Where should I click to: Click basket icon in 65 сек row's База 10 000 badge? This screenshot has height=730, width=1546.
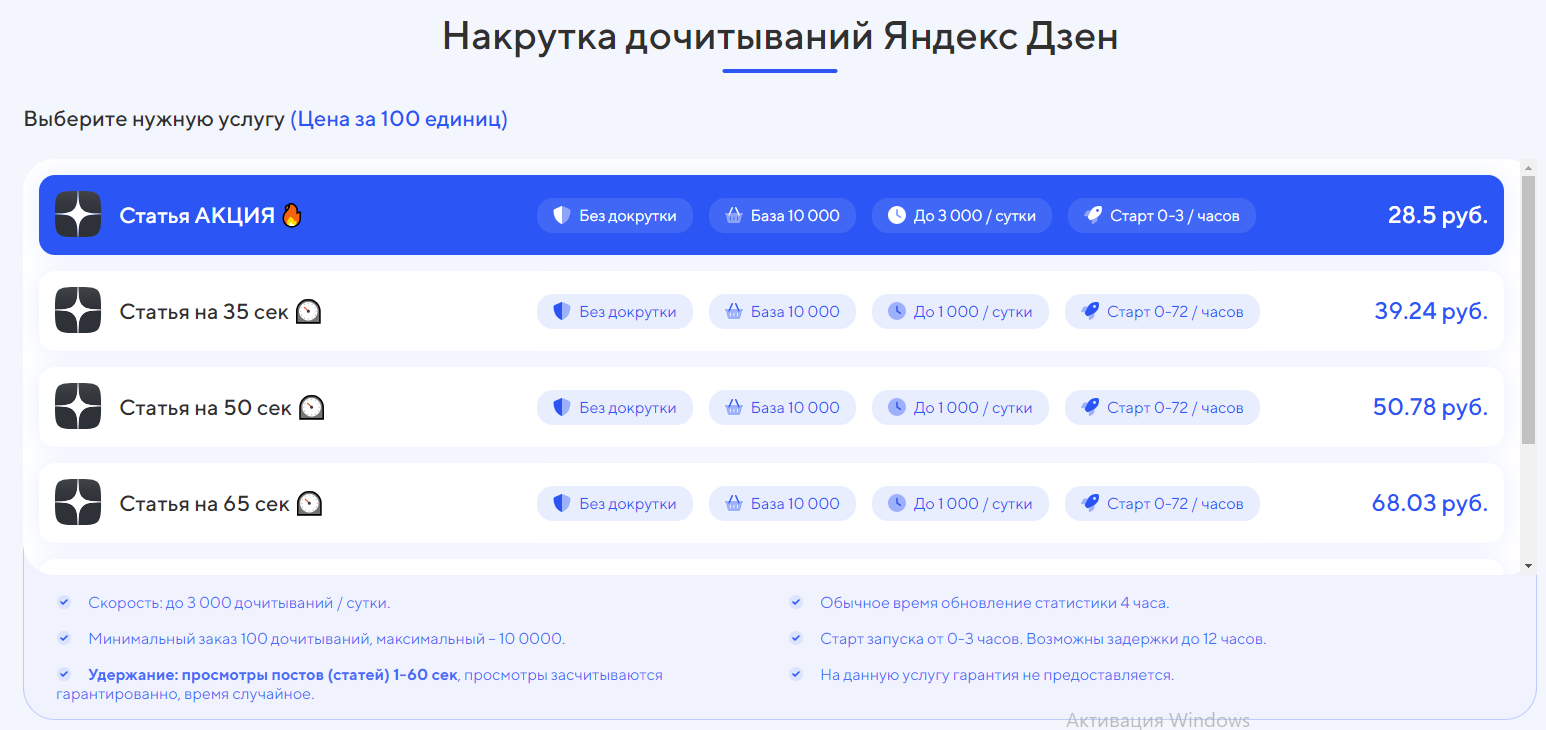[x=734, y=503]
